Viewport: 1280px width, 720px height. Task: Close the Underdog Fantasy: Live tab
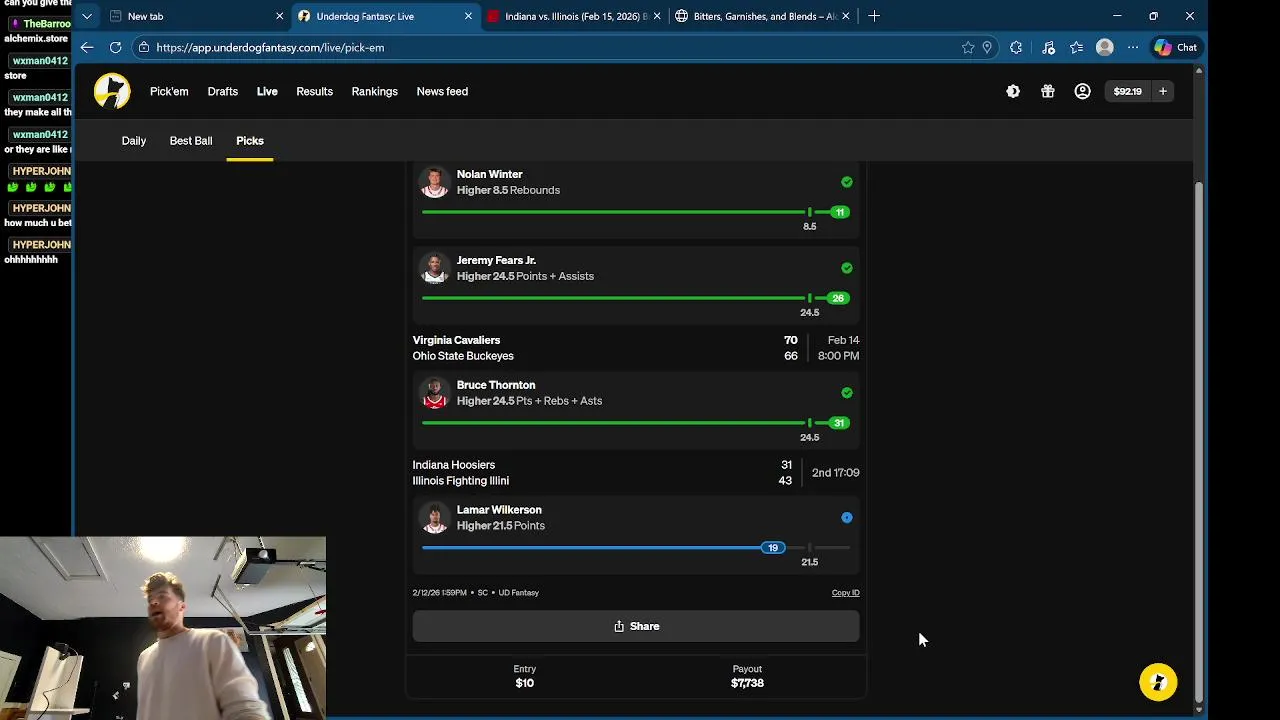pos(468,16)
